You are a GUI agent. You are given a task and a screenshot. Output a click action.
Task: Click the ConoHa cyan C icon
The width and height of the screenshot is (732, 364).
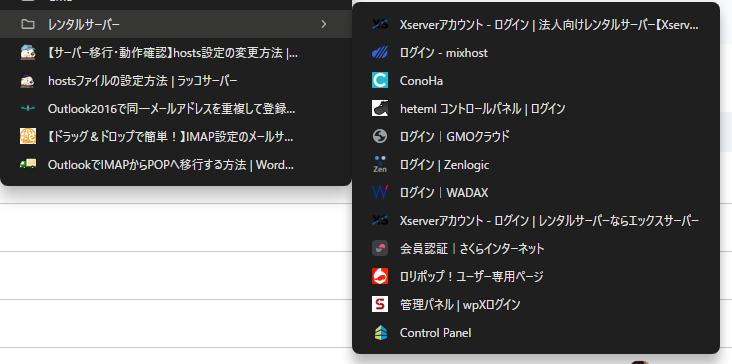(x=380, y=81)
